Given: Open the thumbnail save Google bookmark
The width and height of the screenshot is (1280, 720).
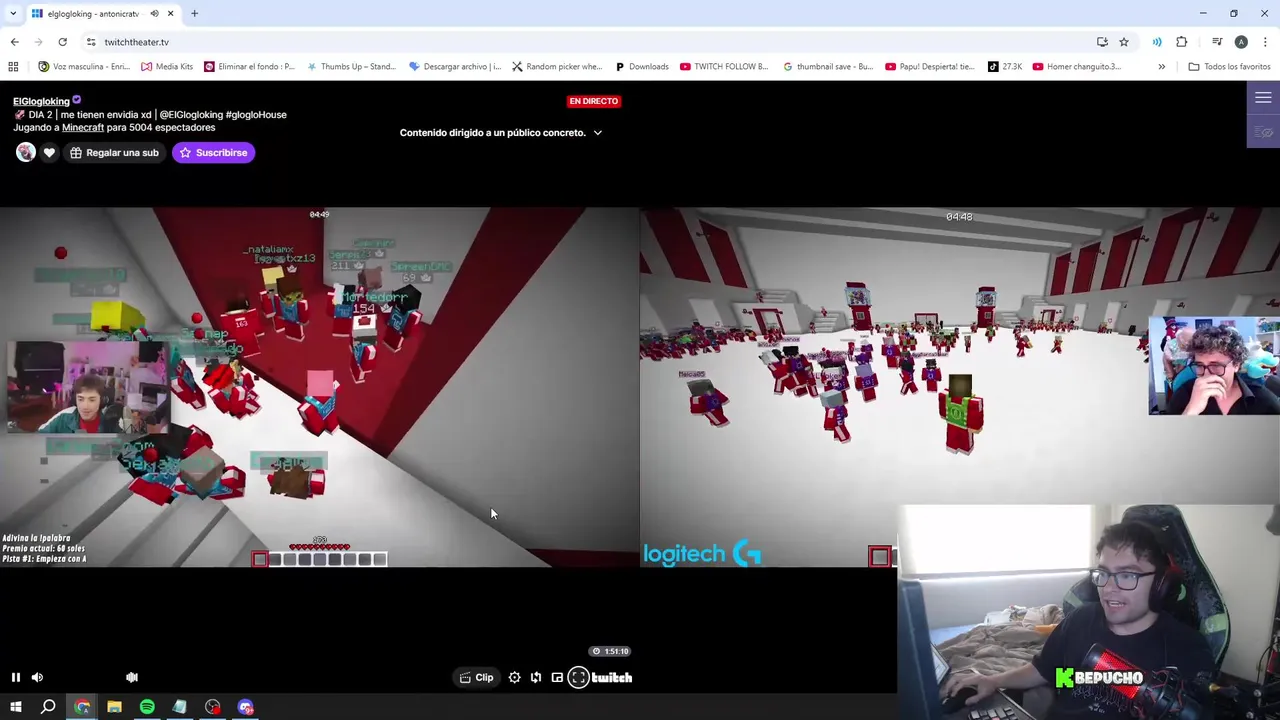Looking at the screenshot, I should click(x=828, y=67).
